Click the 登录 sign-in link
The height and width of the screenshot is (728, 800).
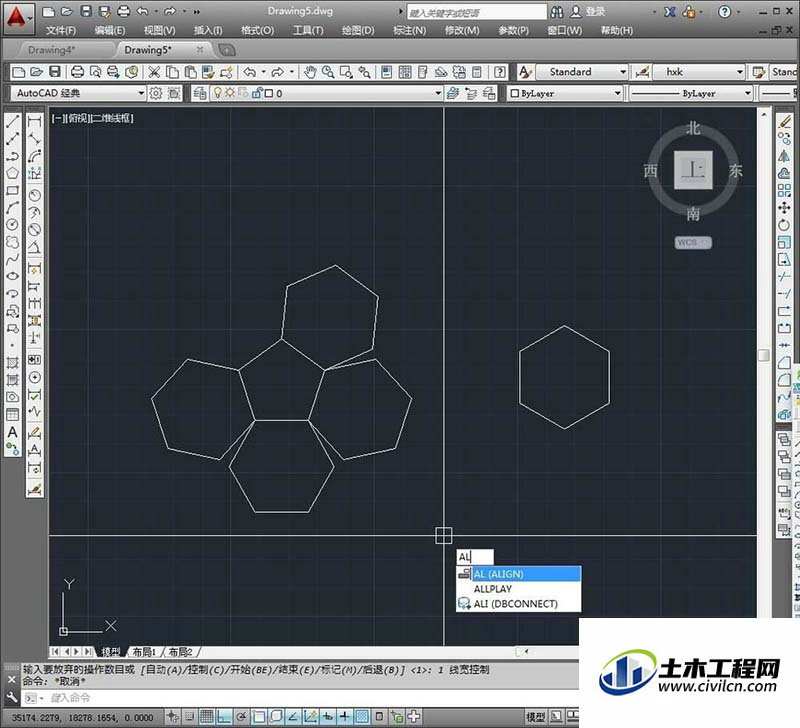[595, 11]
